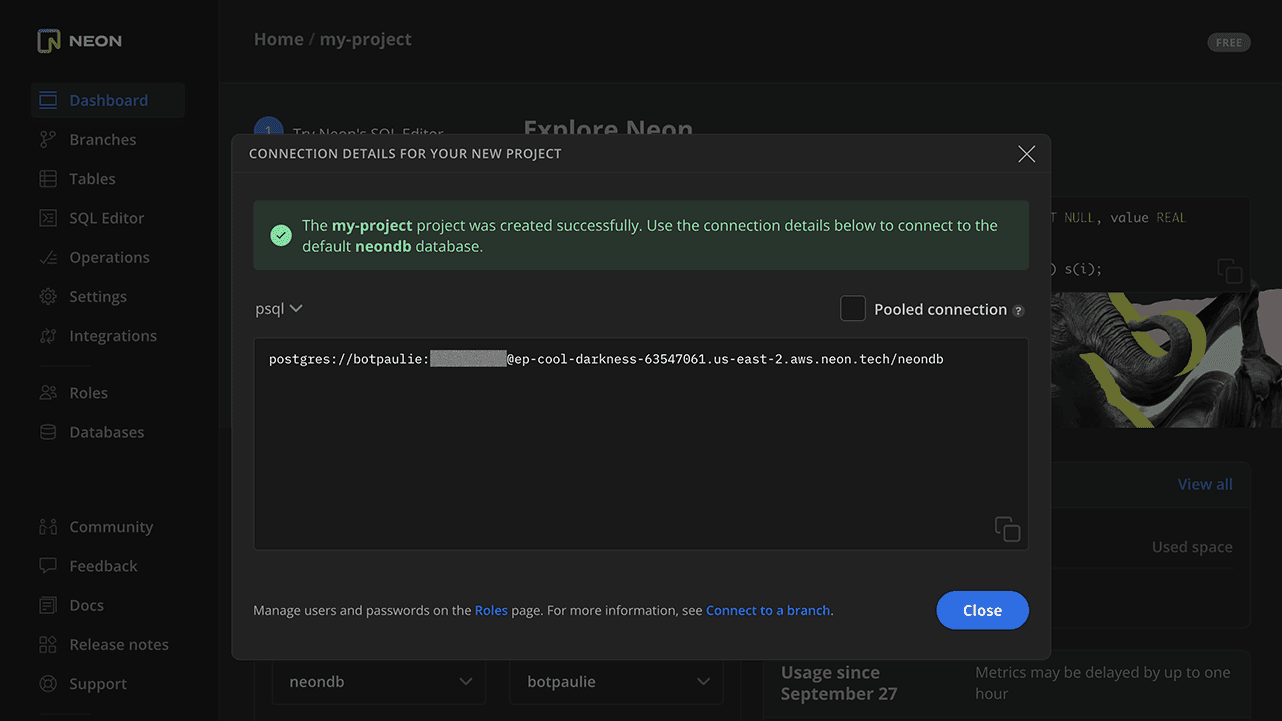Click the Roles label in sidebar

pyautogui.click(x=88, y=393)
